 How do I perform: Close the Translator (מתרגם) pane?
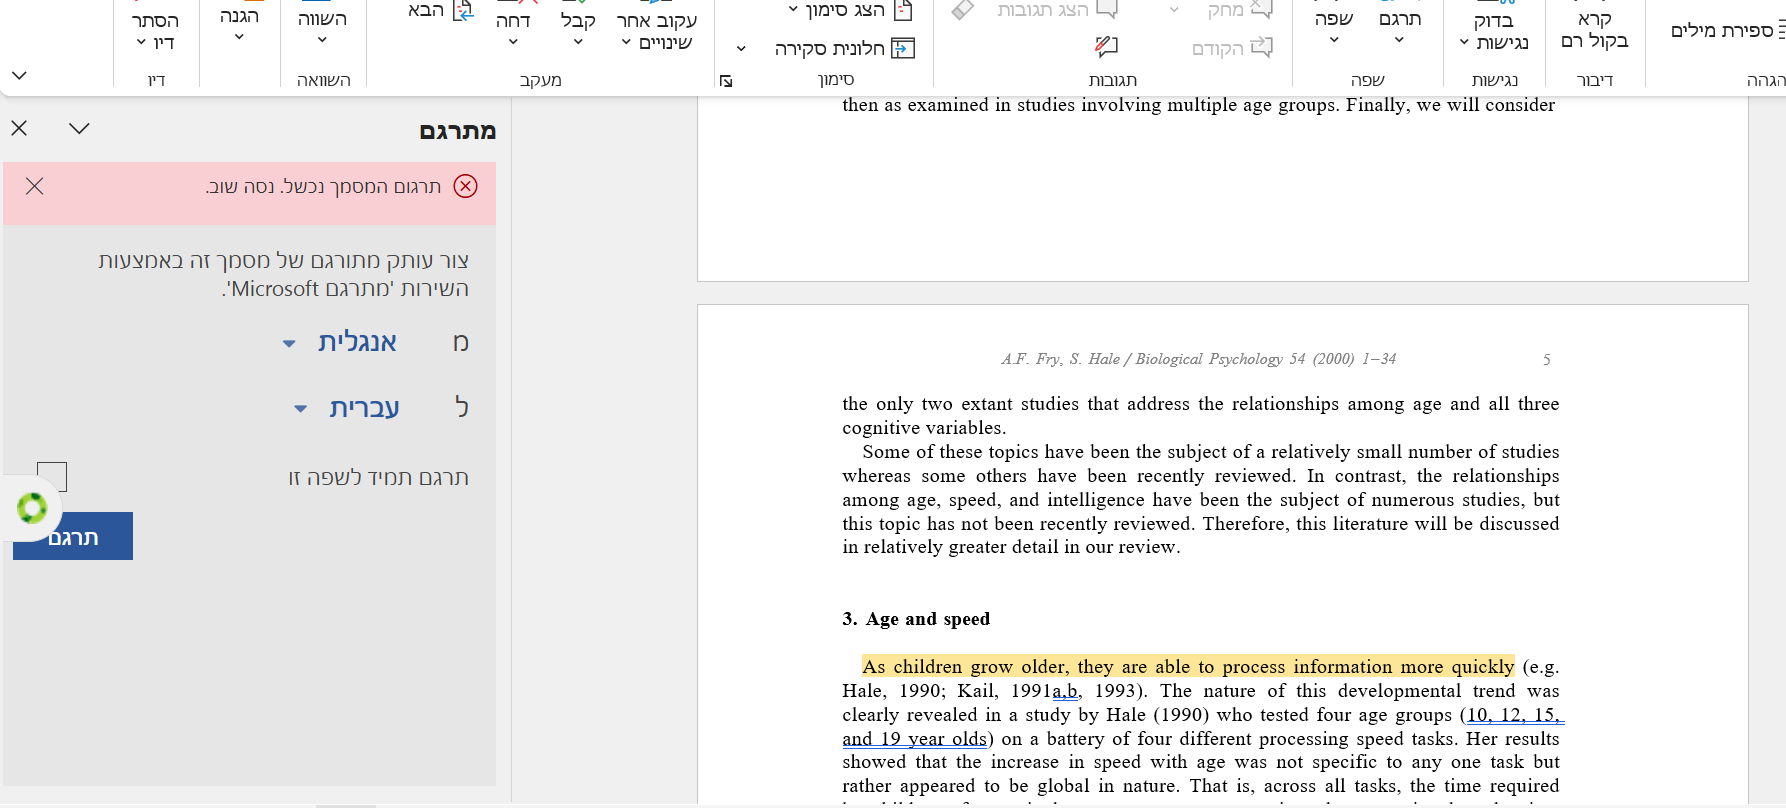tap(19, 128)
